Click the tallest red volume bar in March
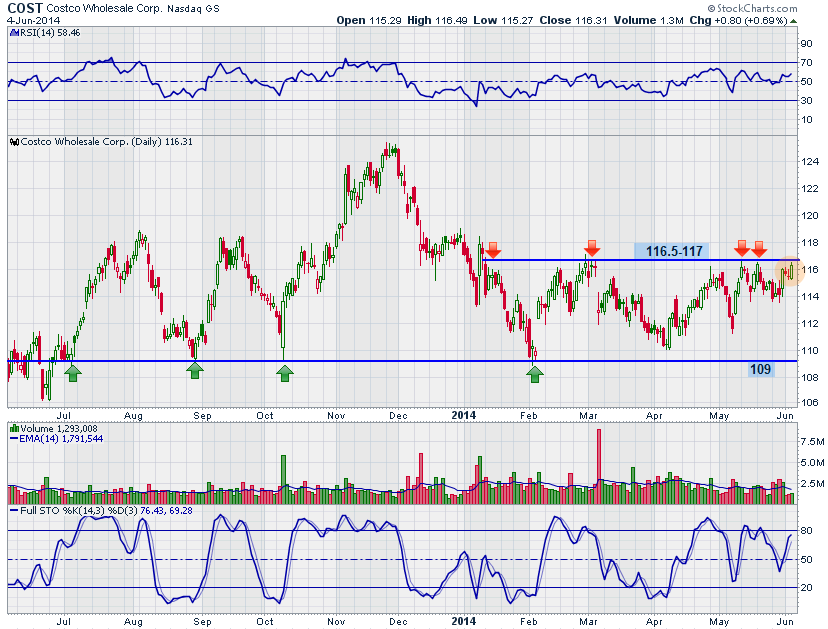The width and height of the screenshot is (828, 629). 599,466
